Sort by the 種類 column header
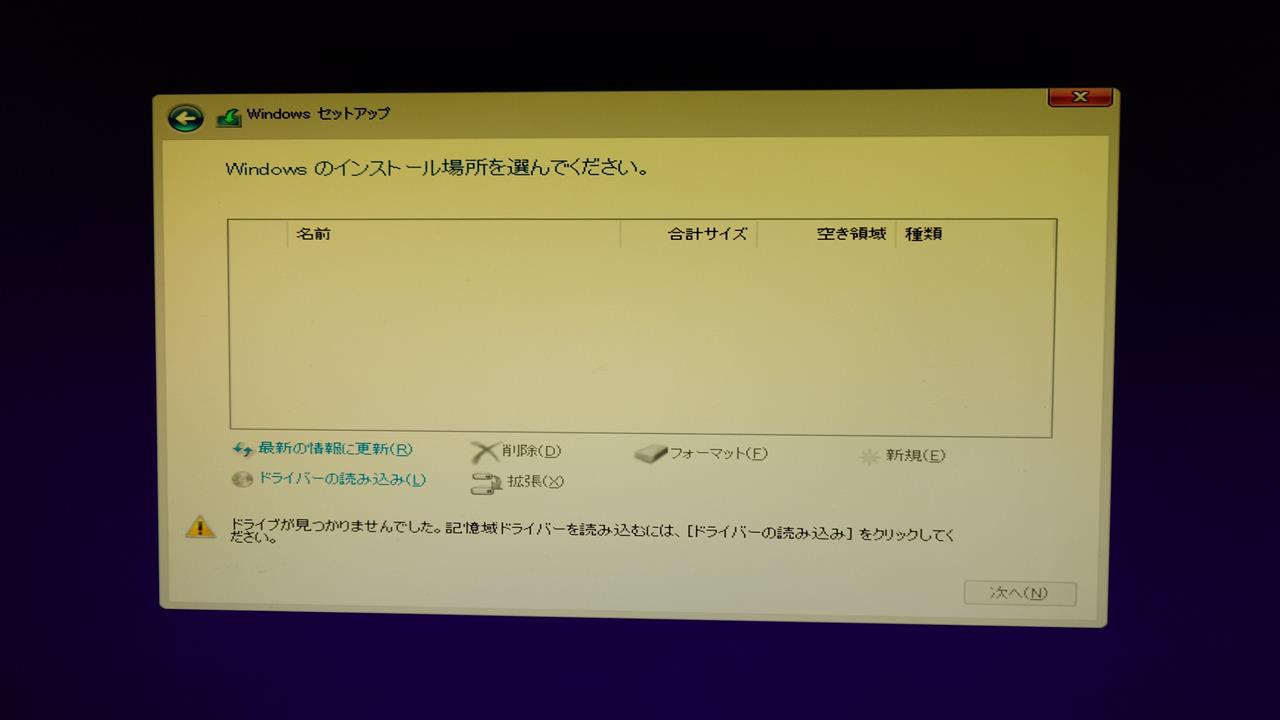This screenshot has width=1280, height=720. (975, 234)
